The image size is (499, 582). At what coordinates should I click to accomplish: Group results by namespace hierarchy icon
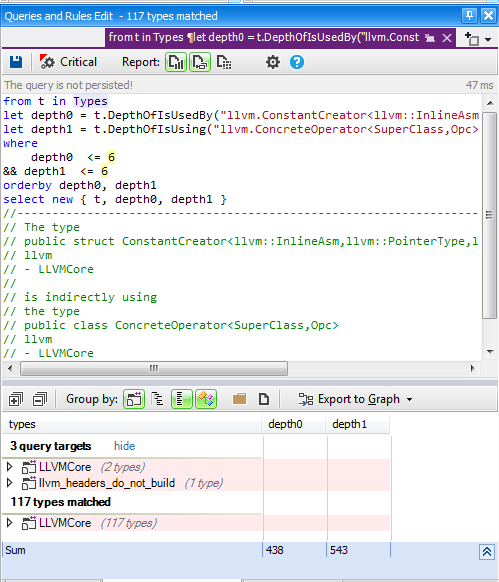pos(158,399)
